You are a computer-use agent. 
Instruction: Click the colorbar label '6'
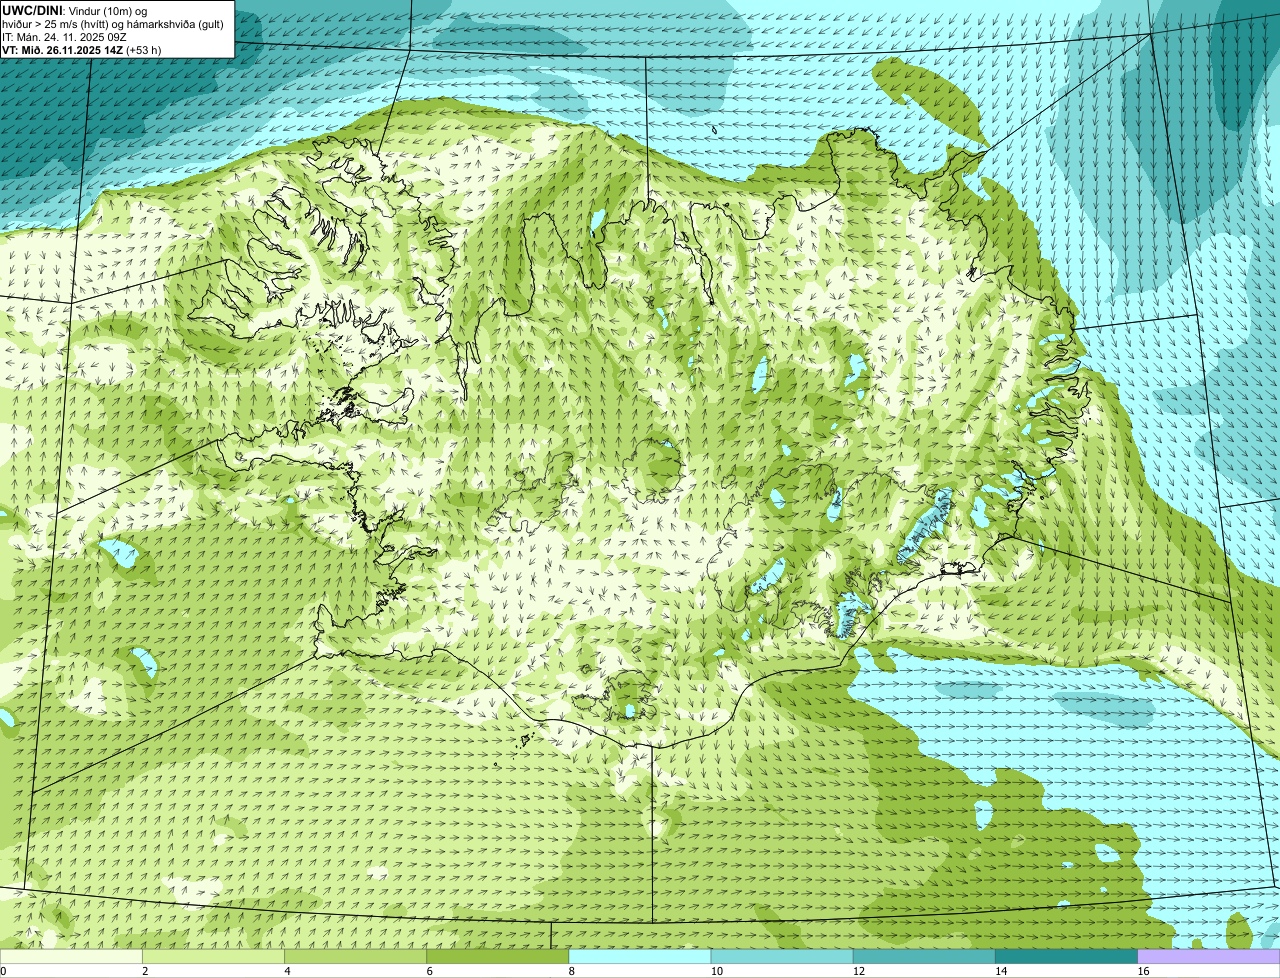pyautogui.click(x=429, y=971)
